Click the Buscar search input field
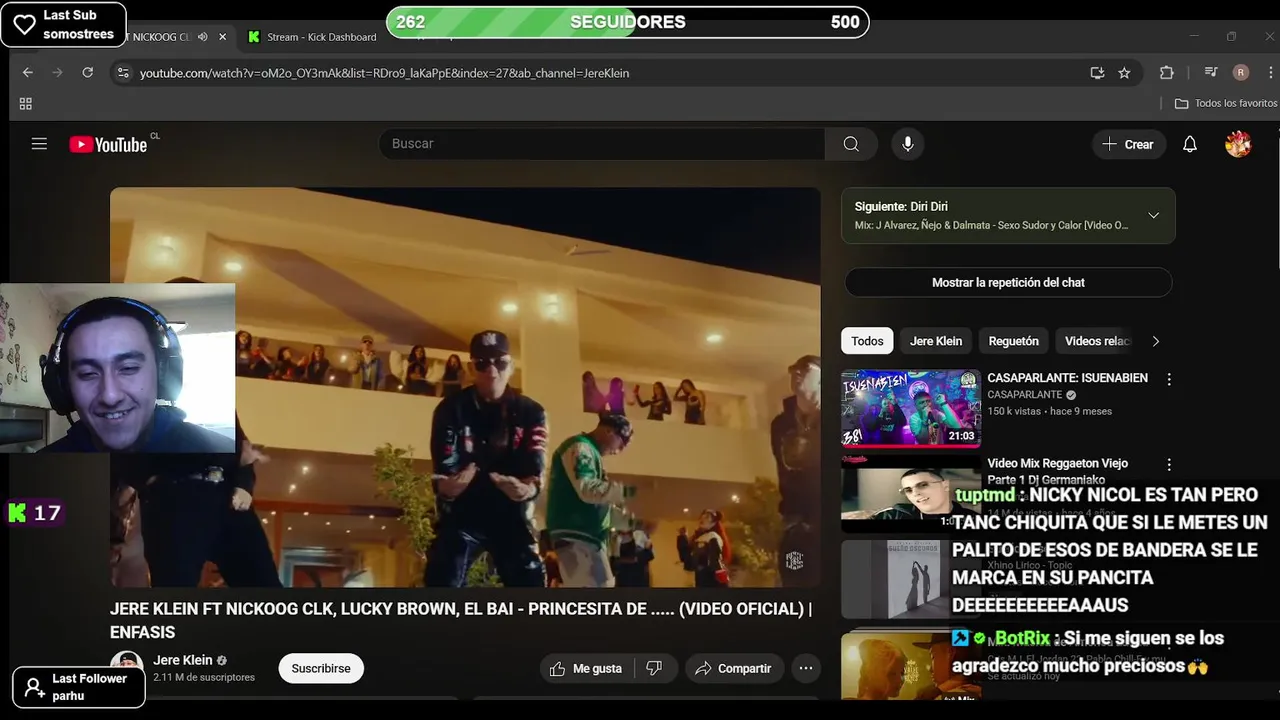 (x=602, y=144)
